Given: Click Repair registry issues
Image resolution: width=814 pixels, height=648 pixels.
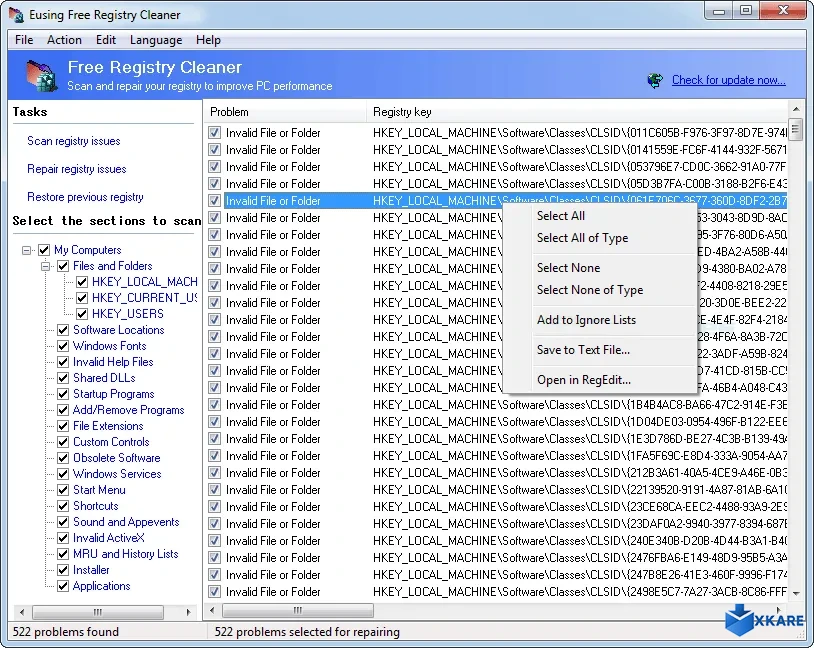Looking at the screenshot, I should tap(77, 169).
